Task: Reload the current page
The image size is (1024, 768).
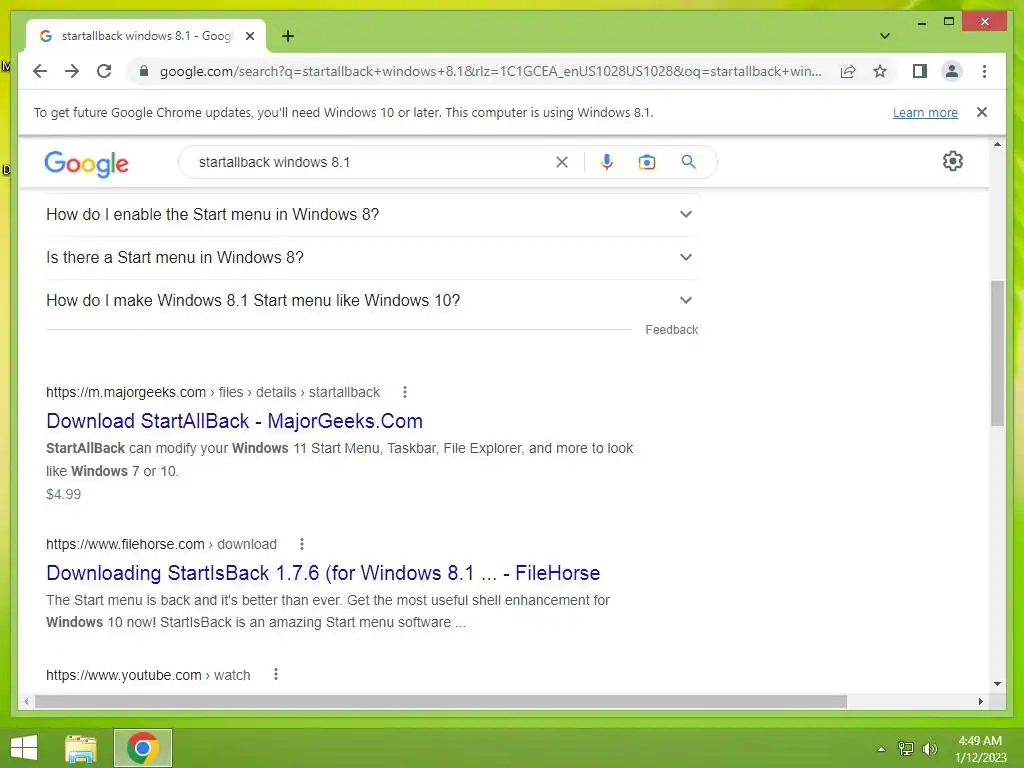Action: coord(104,71)
